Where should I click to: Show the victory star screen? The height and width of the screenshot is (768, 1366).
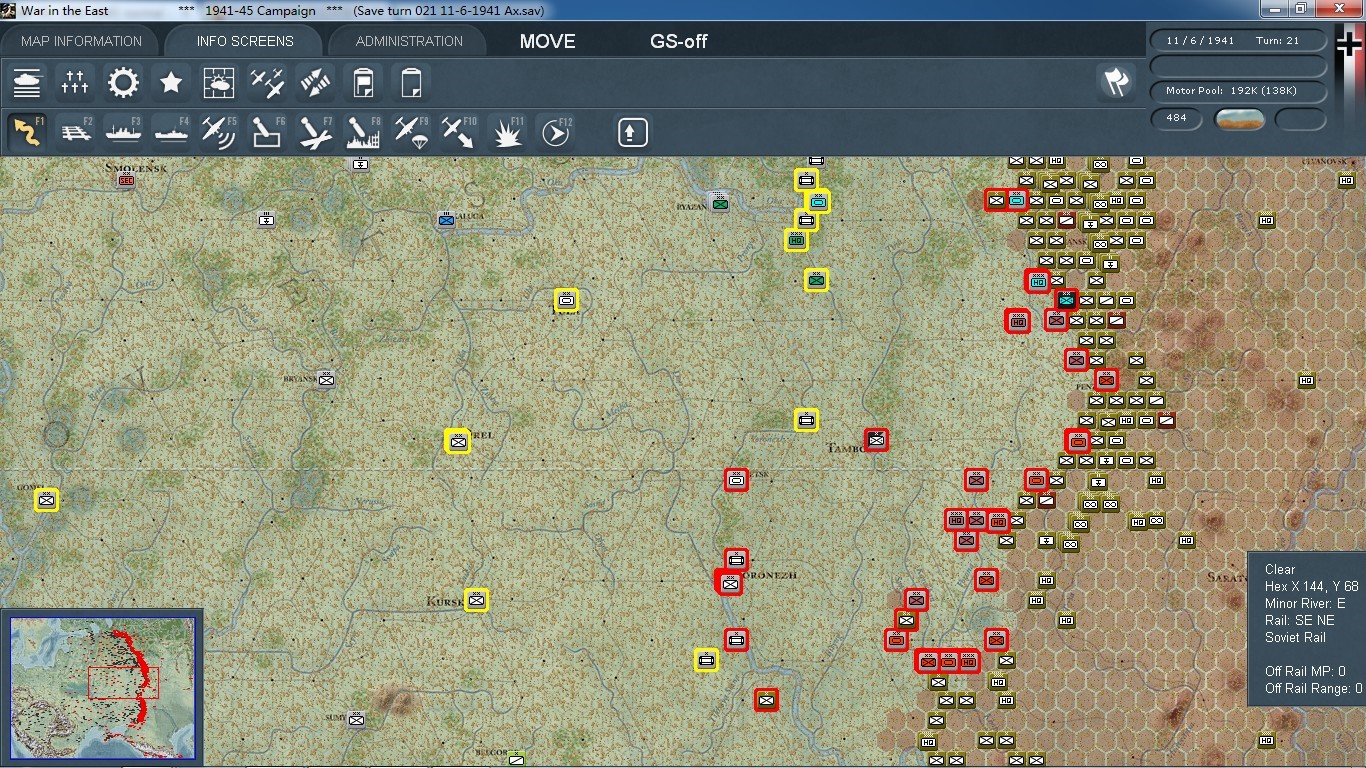(171, 83)
